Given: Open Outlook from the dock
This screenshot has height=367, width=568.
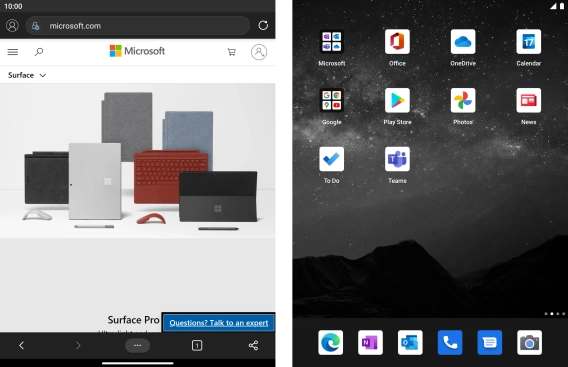Looking at the screenshot, I should click(410, 342).
